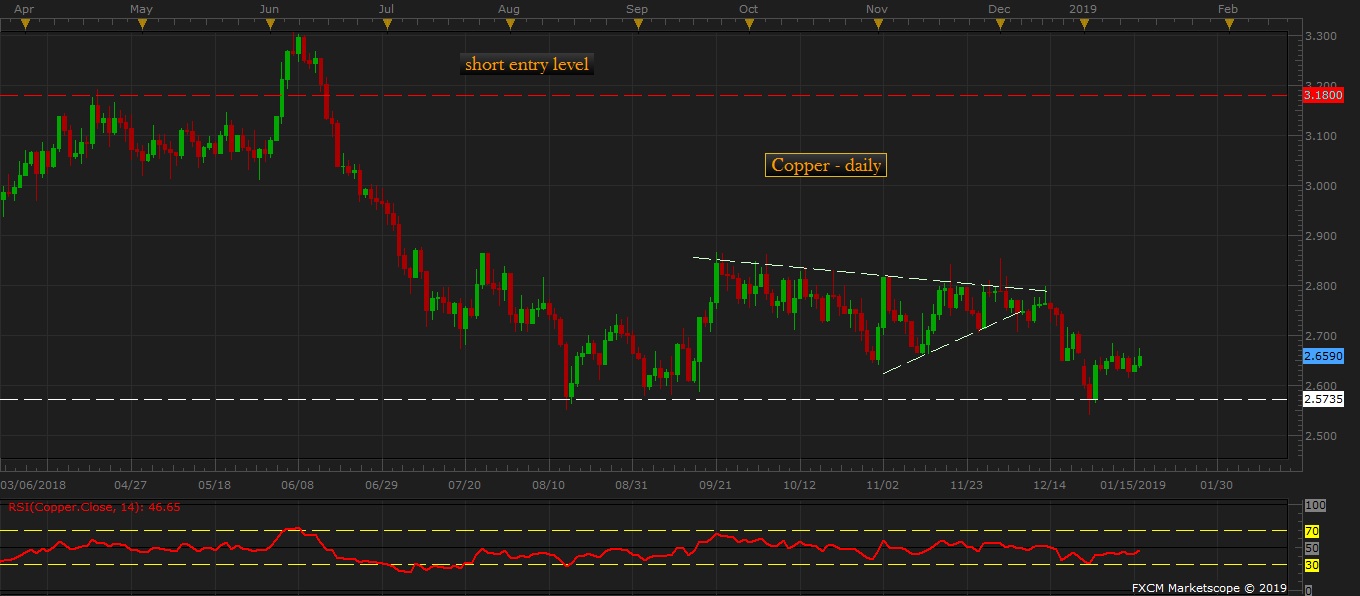Image resolution: width=1360 pixels, height=596 pixels.
Task: Click the 2.500 price axis label
Action: pos(1322,436)
